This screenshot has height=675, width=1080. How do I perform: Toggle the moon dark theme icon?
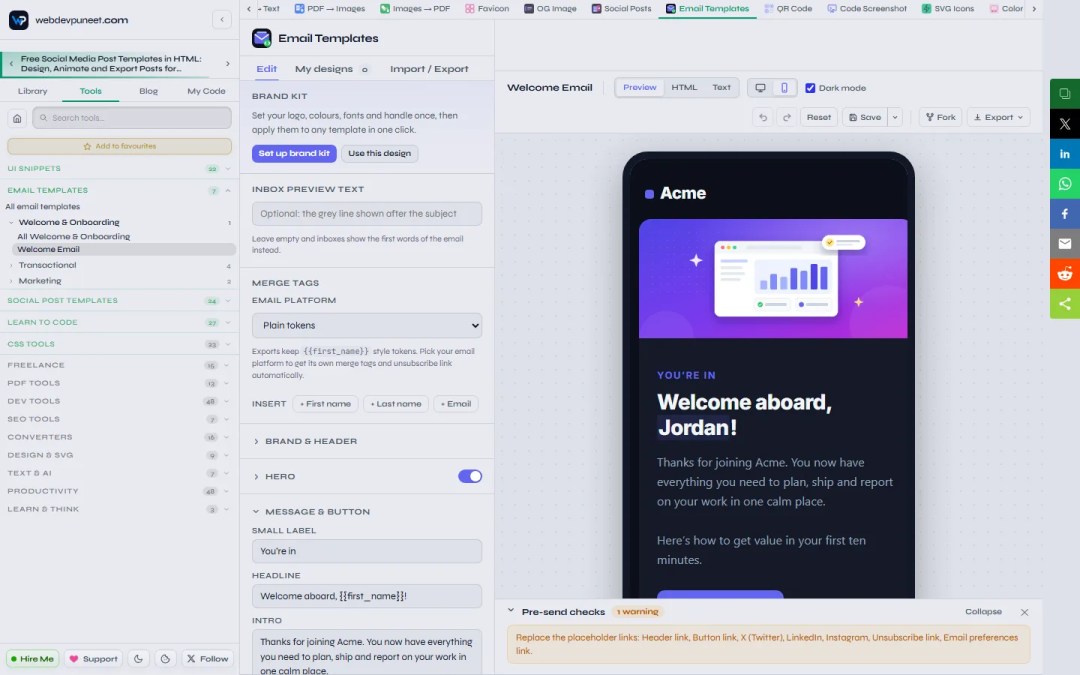point(138,658)
